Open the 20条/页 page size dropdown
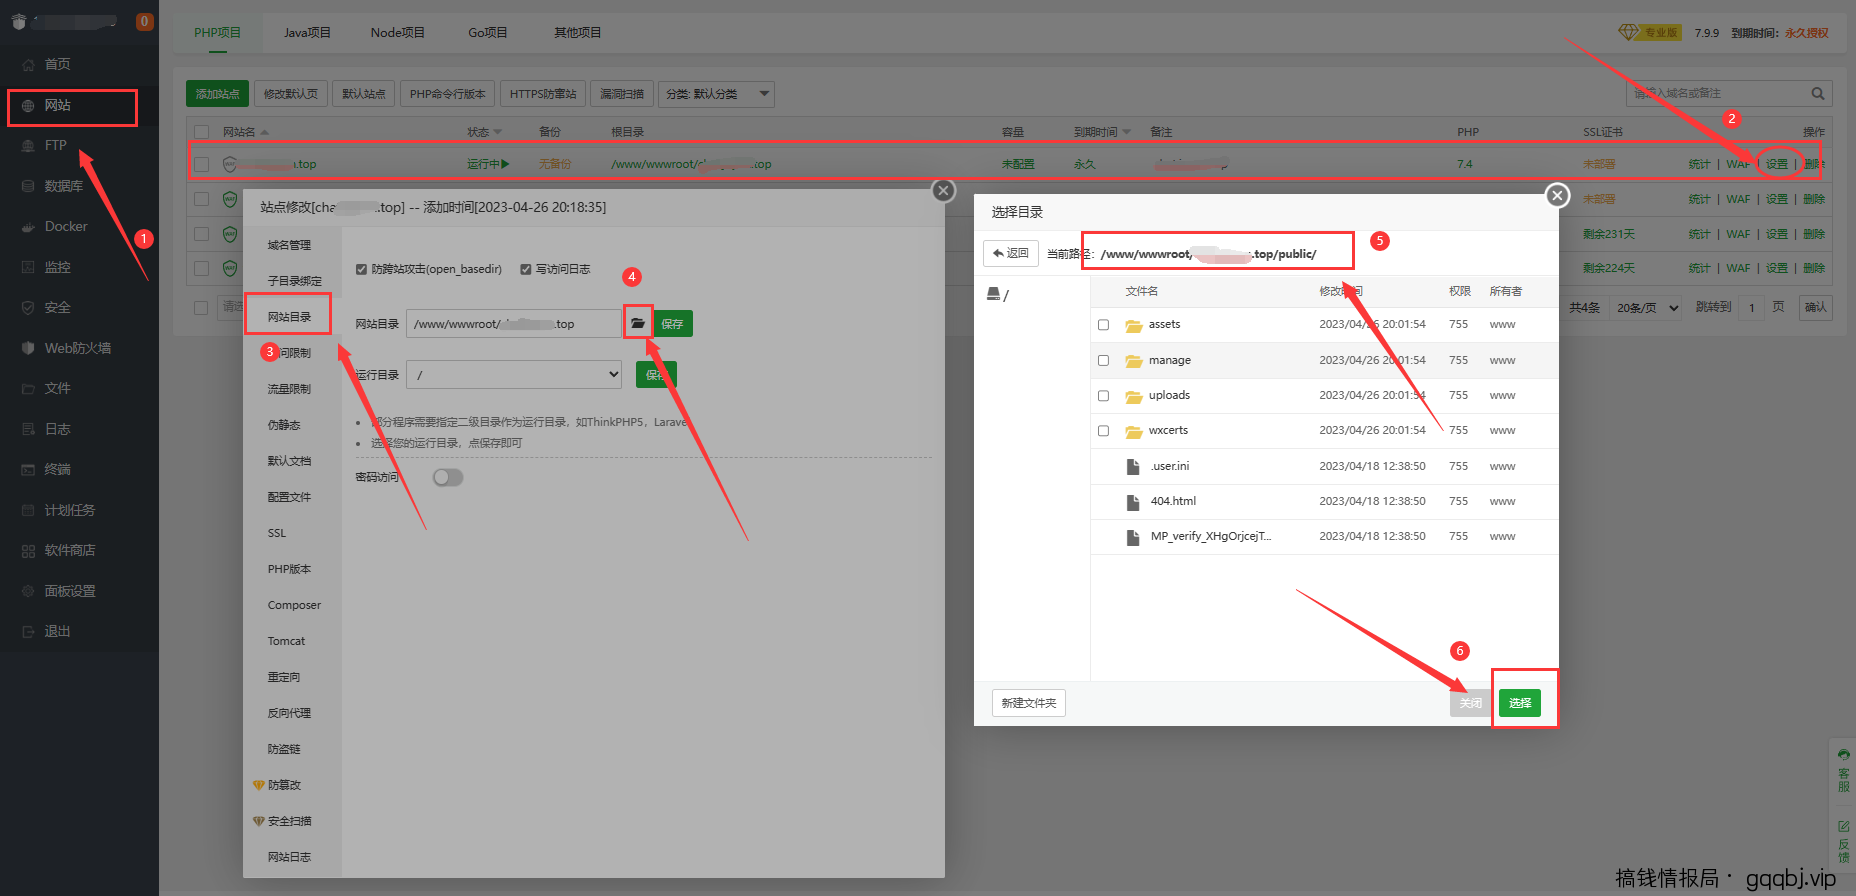The width and height of the screenshot is (1856, 896). pos(1647,307)
